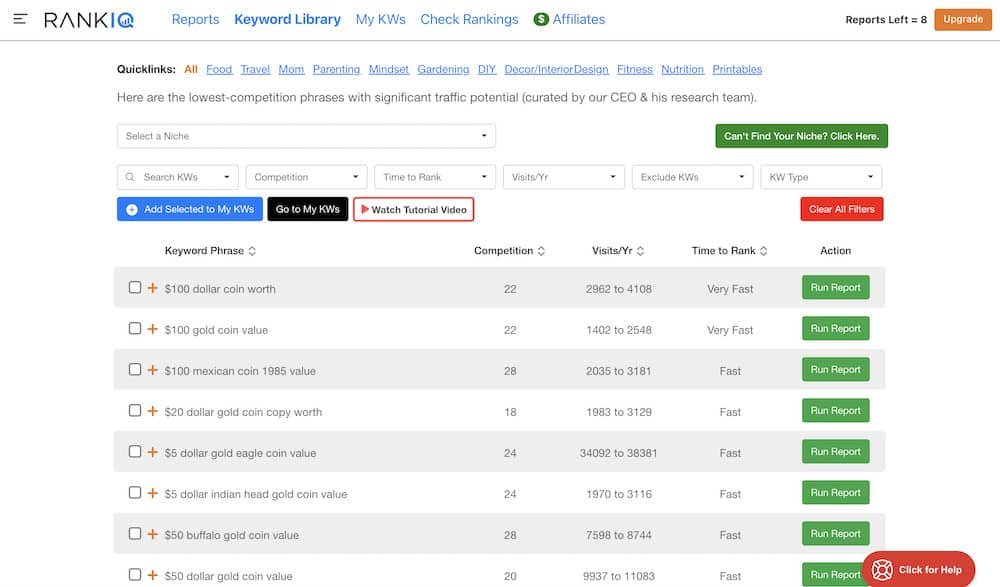Switch to My KWs tab
1000x587 pixels.
pyautogui.click(x=381, y=19)
